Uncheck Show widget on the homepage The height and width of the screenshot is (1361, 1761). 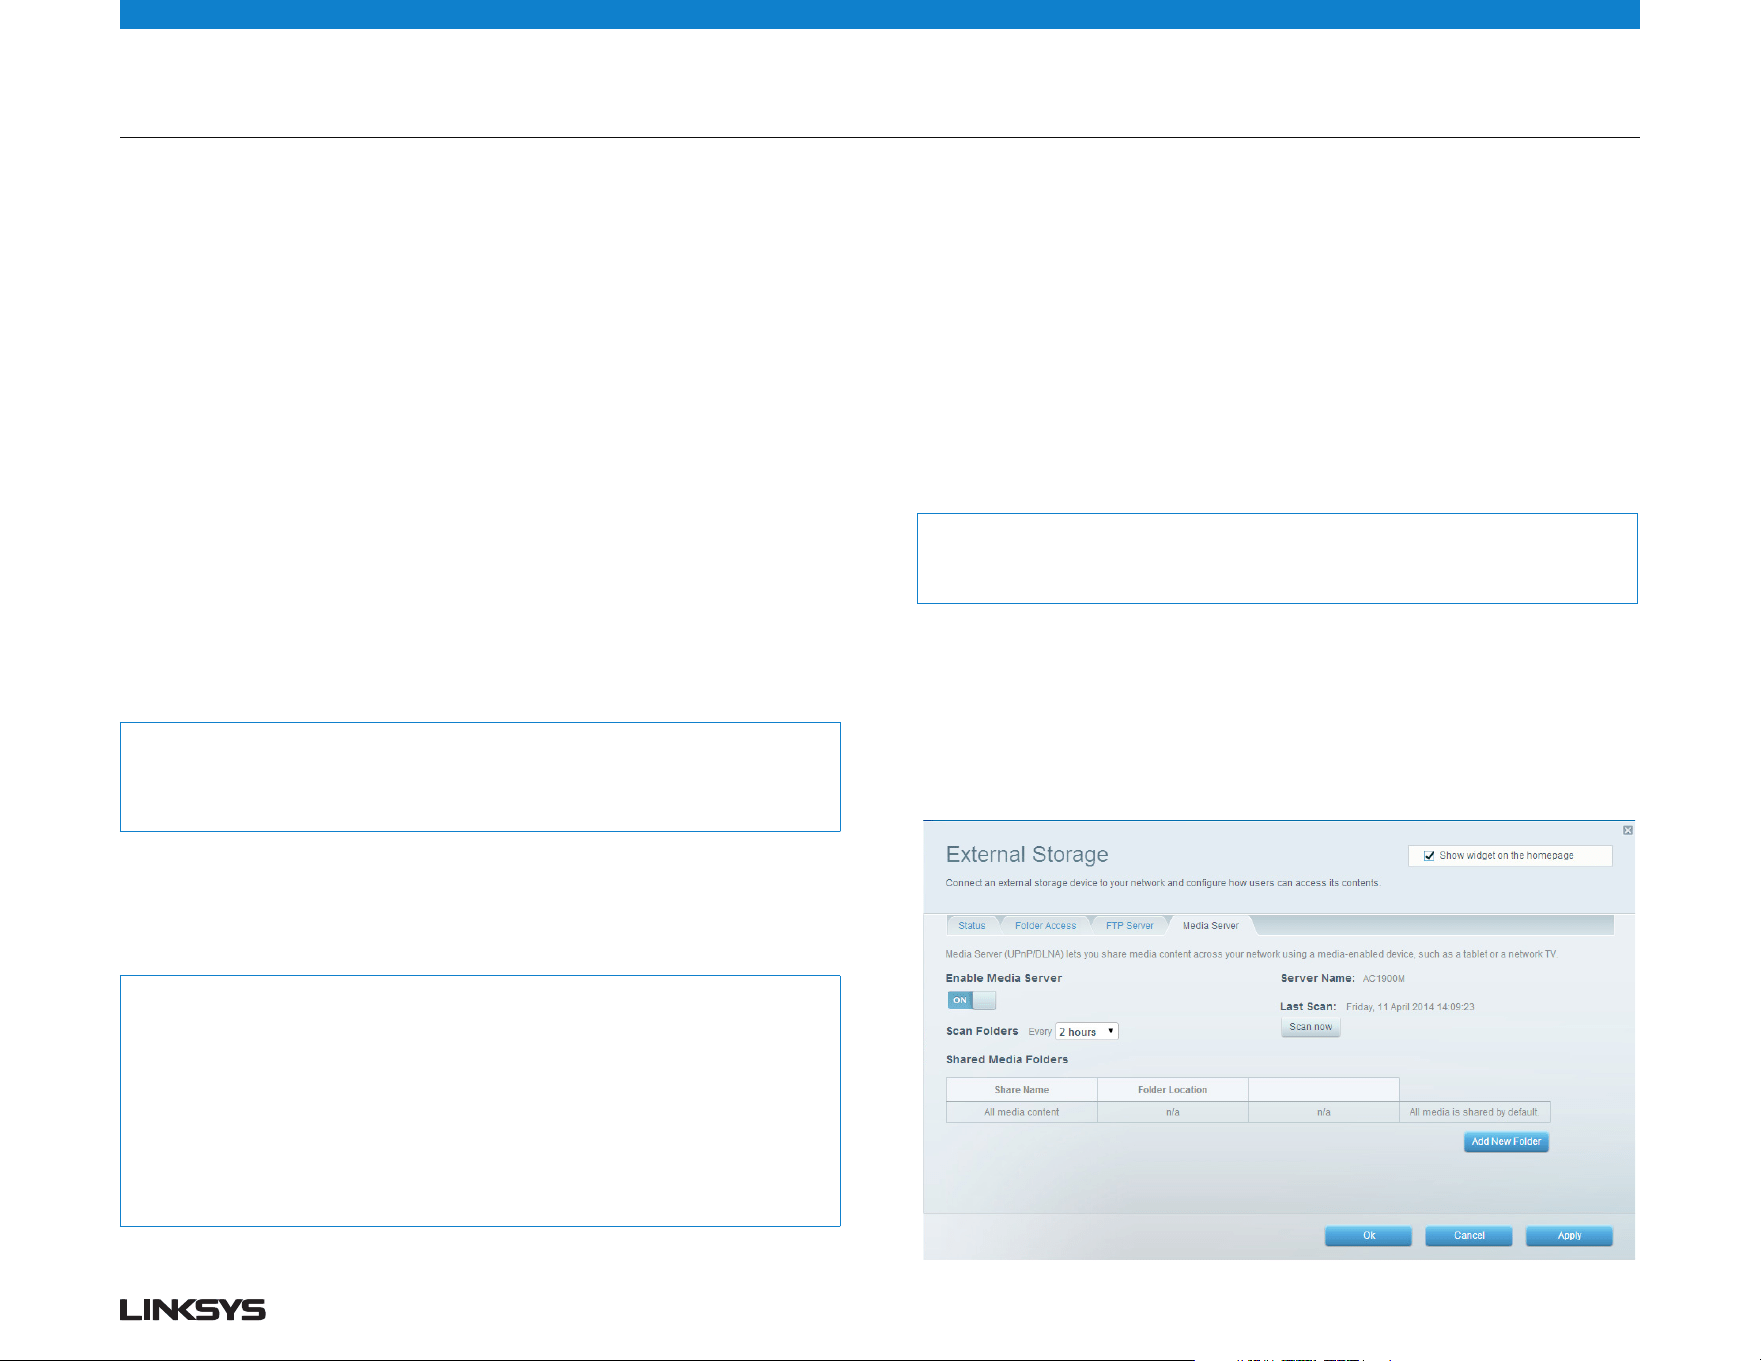point(1429,856)
